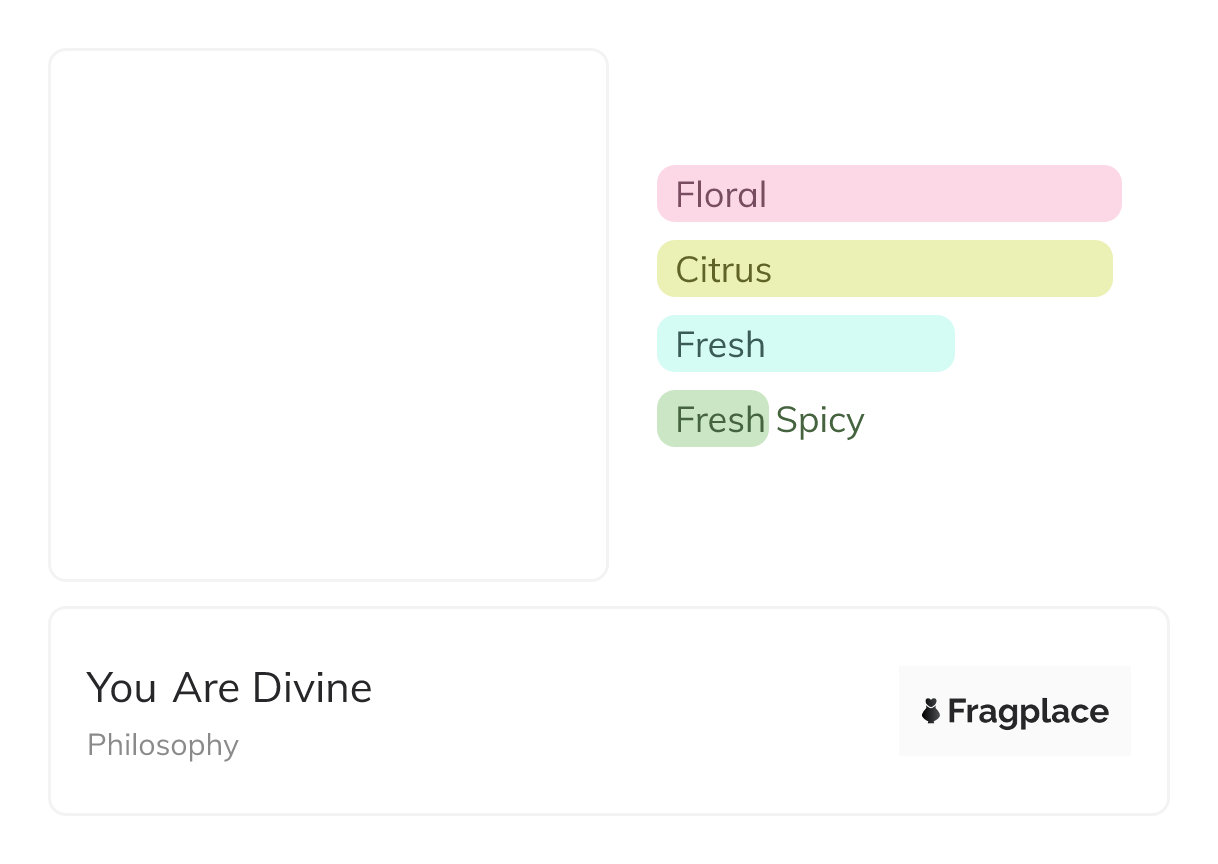Click the word You in the title
The width and height of the screenshot is (1218, 864).
(x=121, y=688)
